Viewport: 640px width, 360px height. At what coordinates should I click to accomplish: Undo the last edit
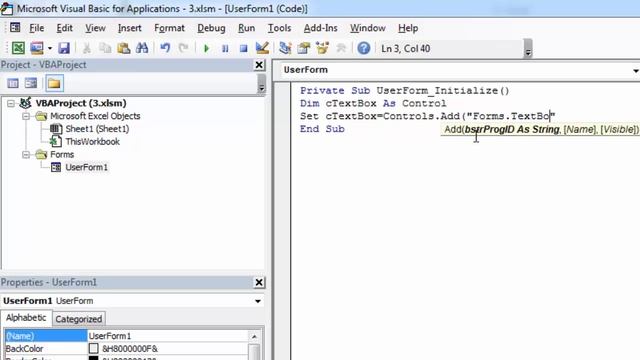tap(165, 48)
